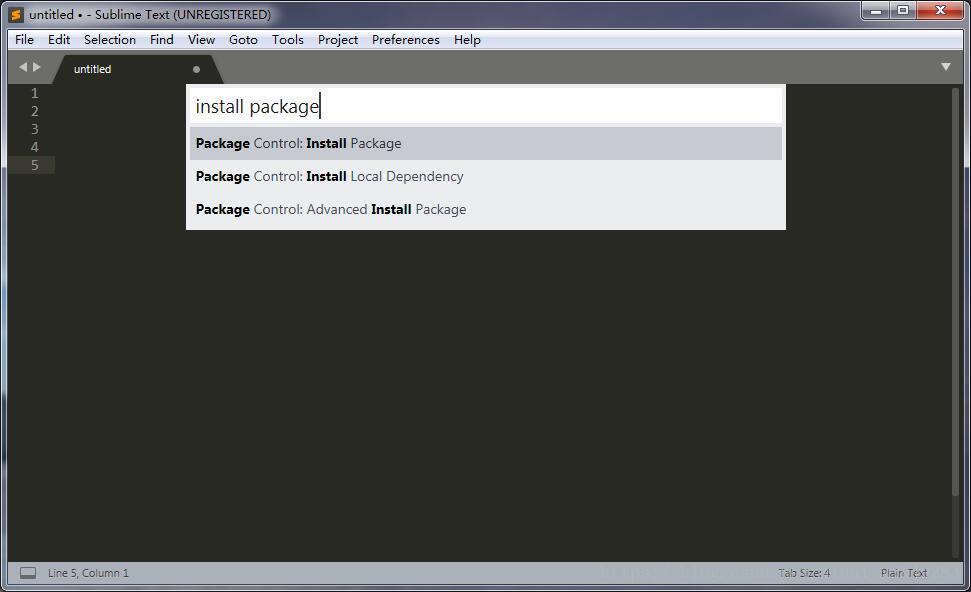Click line number 2 in the gutter
Image resolution: width=971 pixels, height=592 pixels.
click(x=35, y=111)
